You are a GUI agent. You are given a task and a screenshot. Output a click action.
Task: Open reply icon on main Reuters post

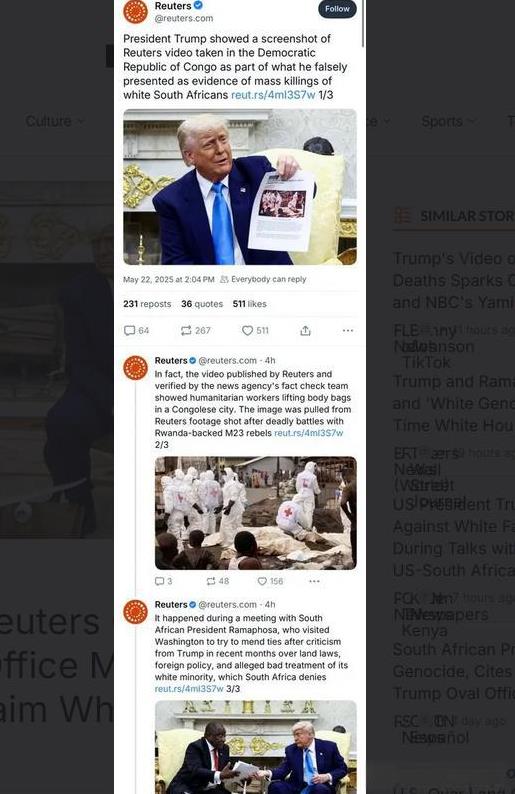coord(130,331)
